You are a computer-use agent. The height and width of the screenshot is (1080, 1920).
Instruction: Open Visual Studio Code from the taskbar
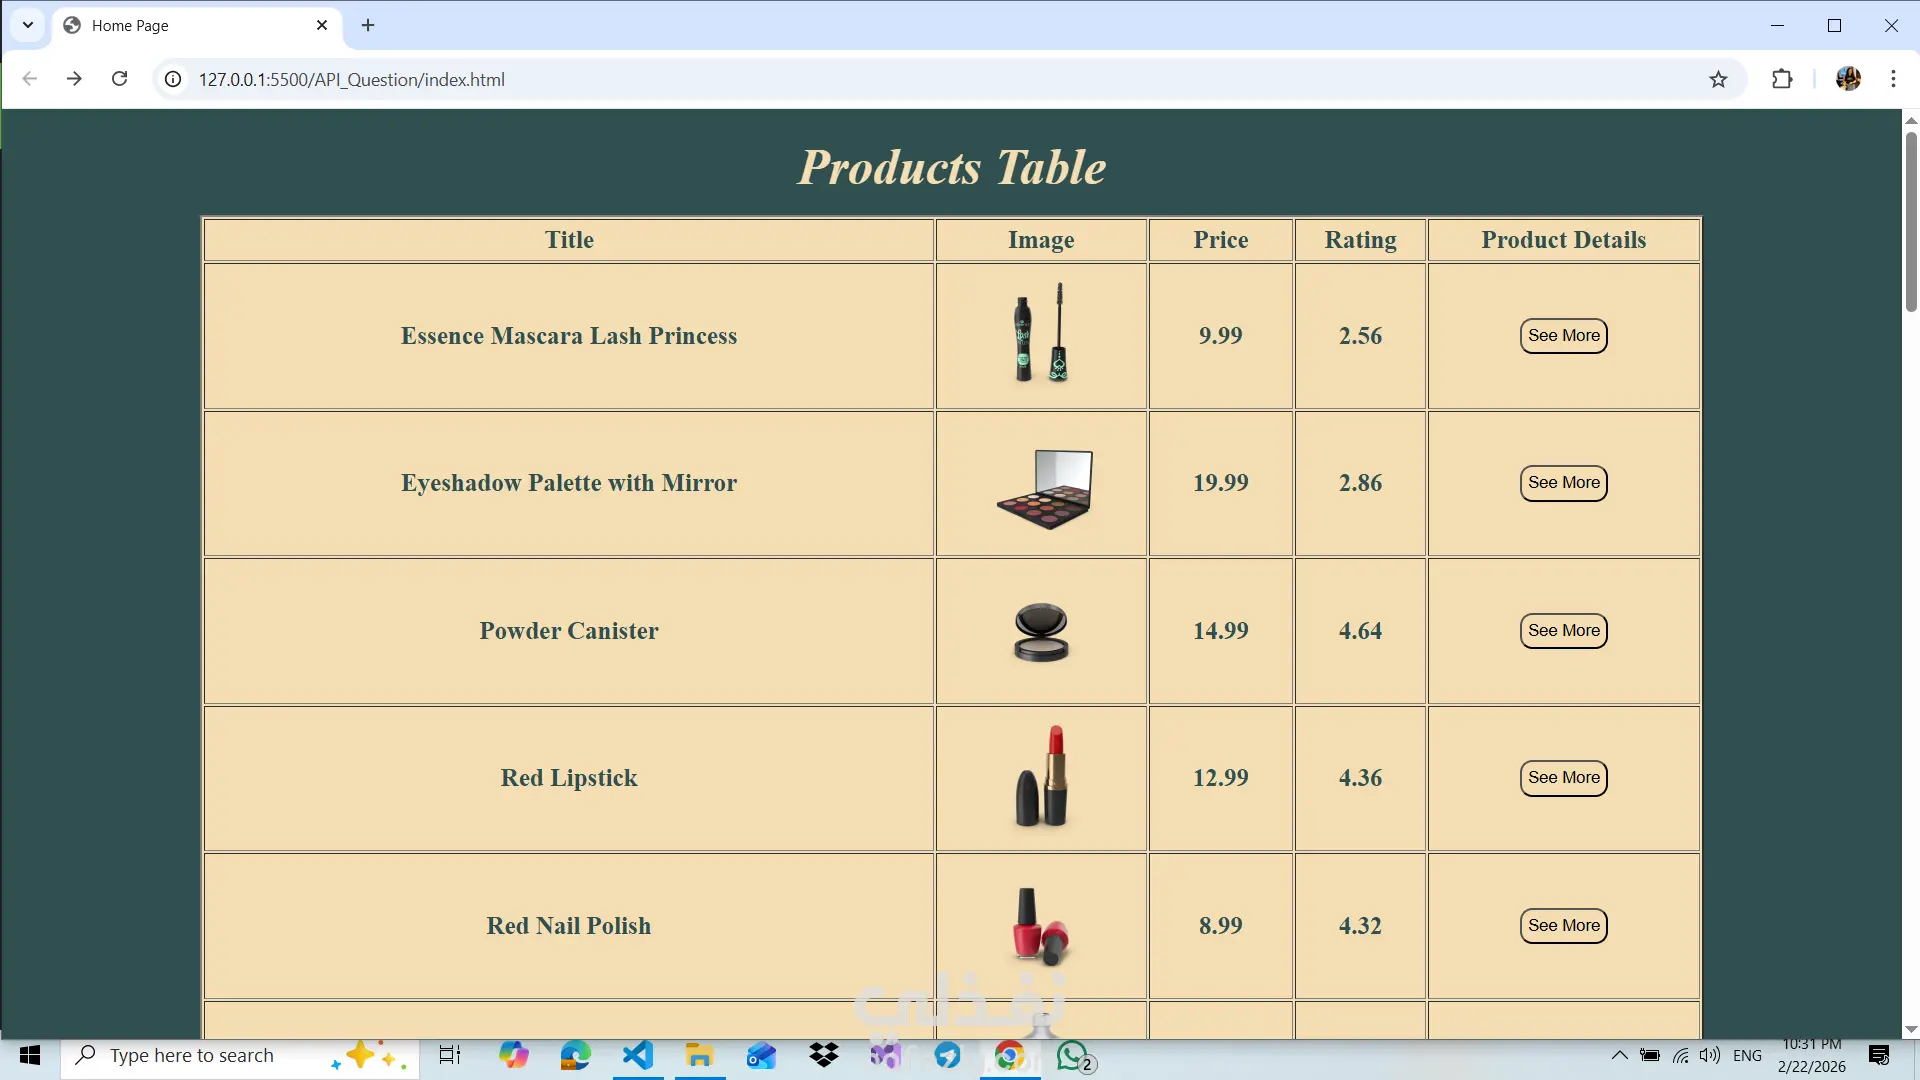[638, 1055]
